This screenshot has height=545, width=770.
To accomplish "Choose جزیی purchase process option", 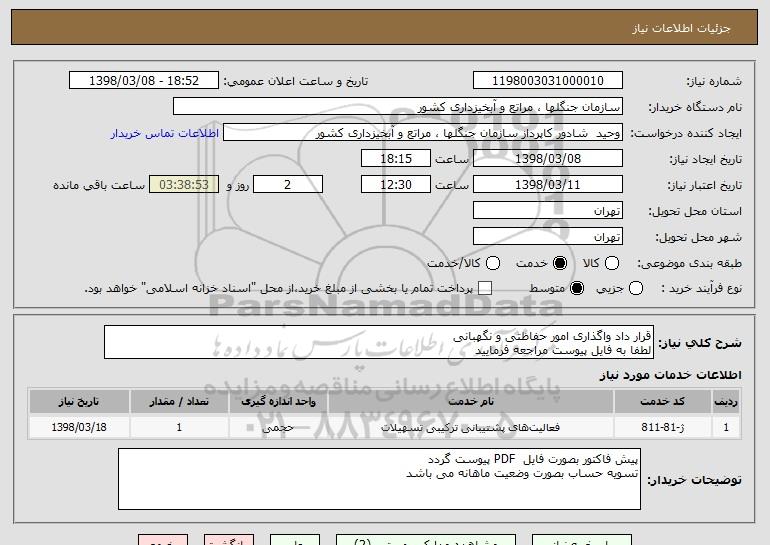I will point(635,288).
